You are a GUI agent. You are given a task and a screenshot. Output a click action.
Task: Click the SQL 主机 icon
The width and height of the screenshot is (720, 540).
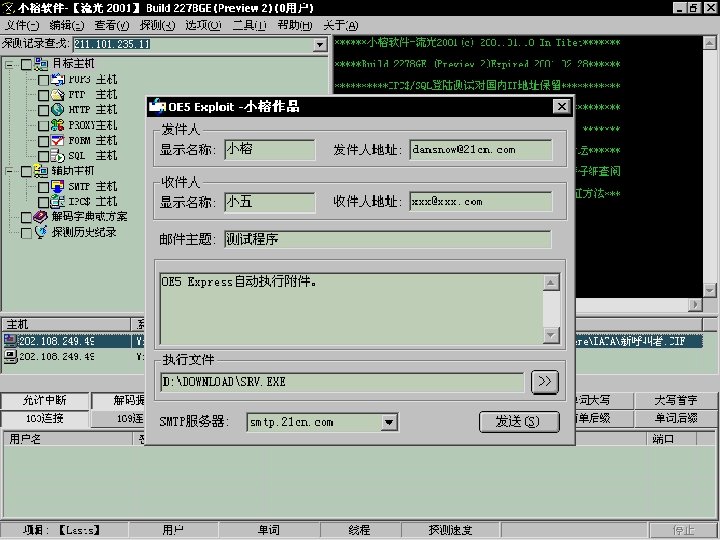coord(57,156)
